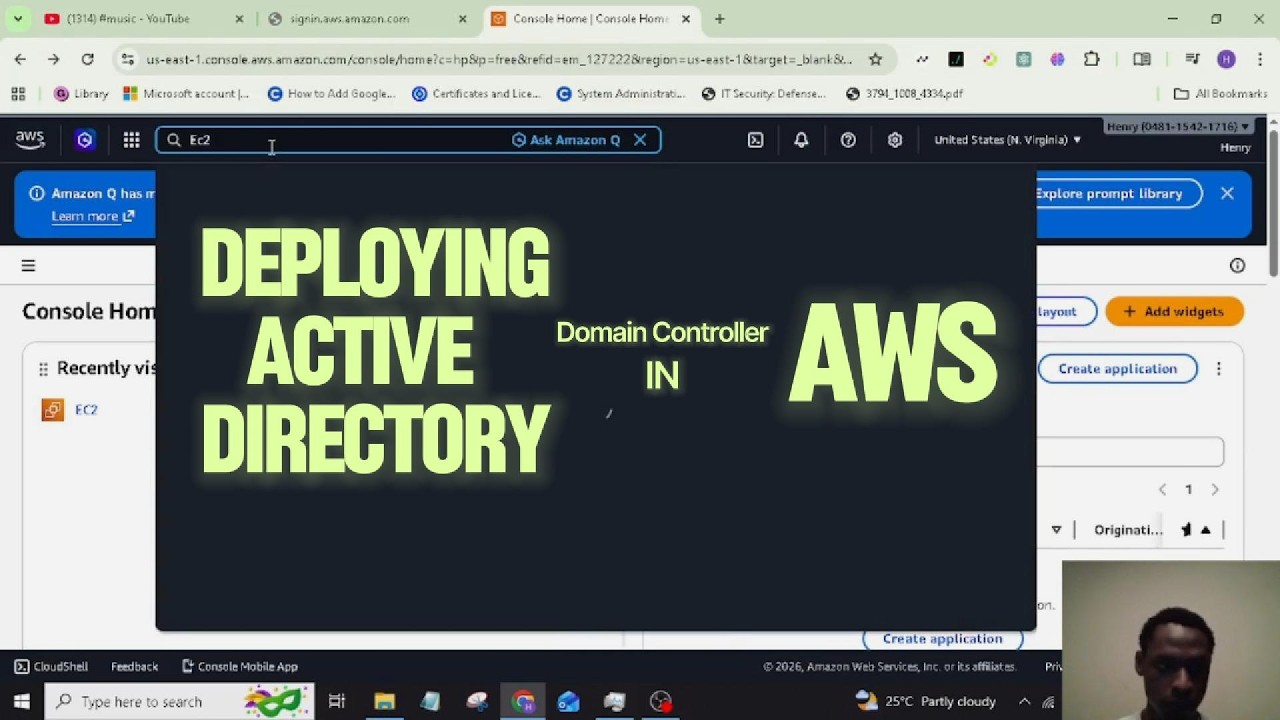Launch CloudShell icon in top navigation bar
Screen dimensions: 1280x720
coord(756,140)
